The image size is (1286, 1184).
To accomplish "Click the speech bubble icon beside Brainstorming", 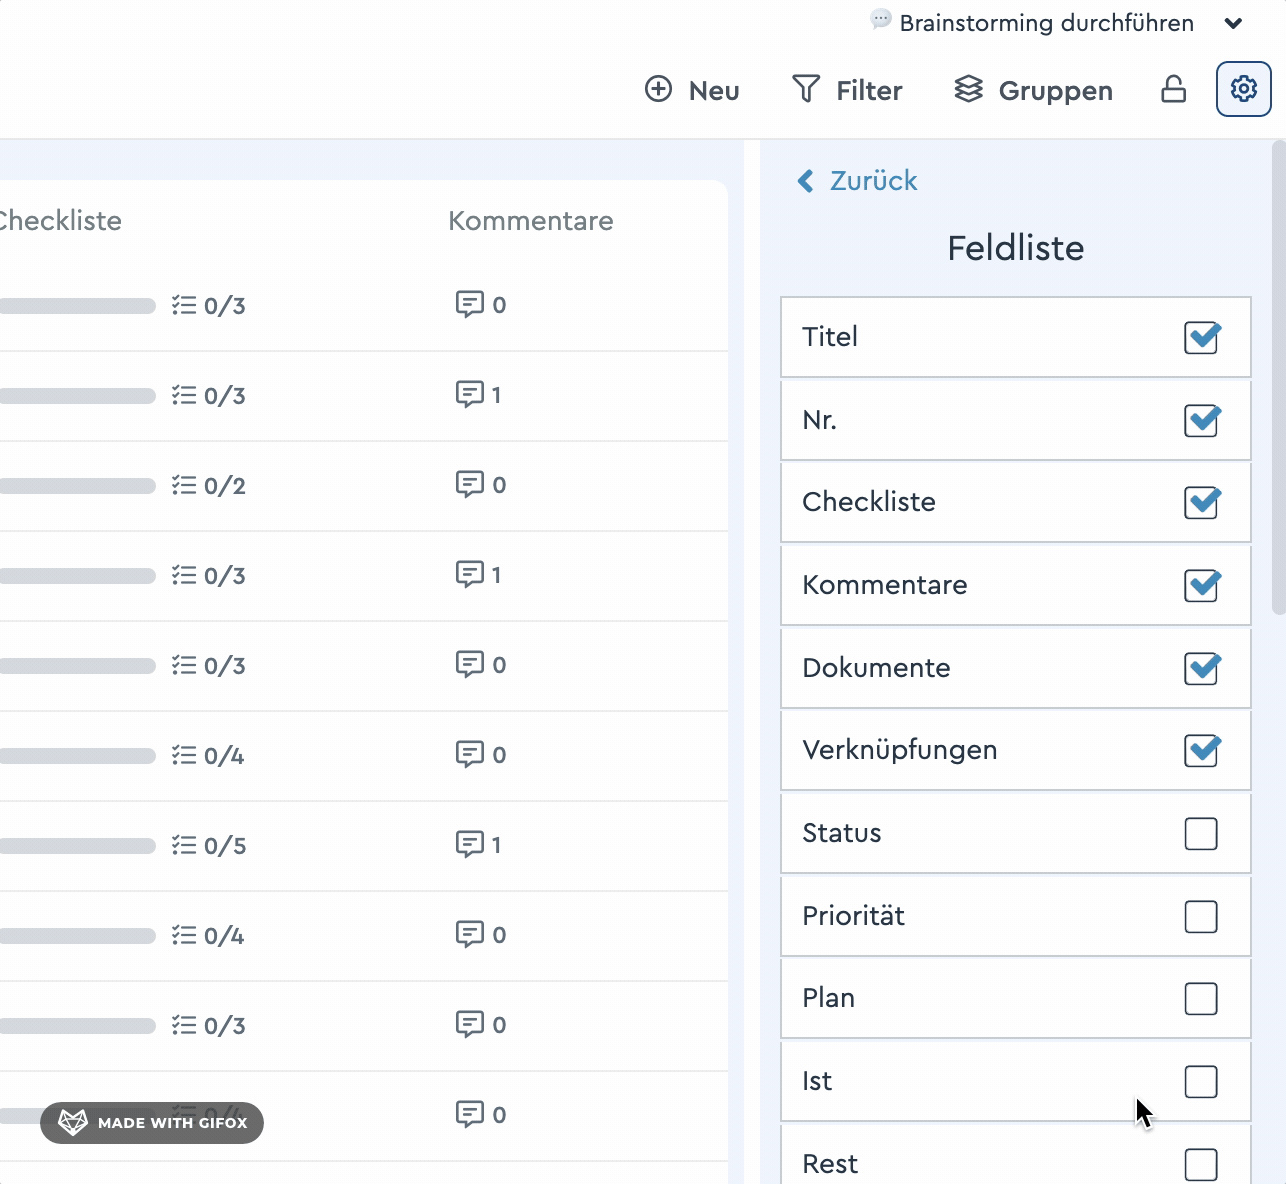I will 880,20.
